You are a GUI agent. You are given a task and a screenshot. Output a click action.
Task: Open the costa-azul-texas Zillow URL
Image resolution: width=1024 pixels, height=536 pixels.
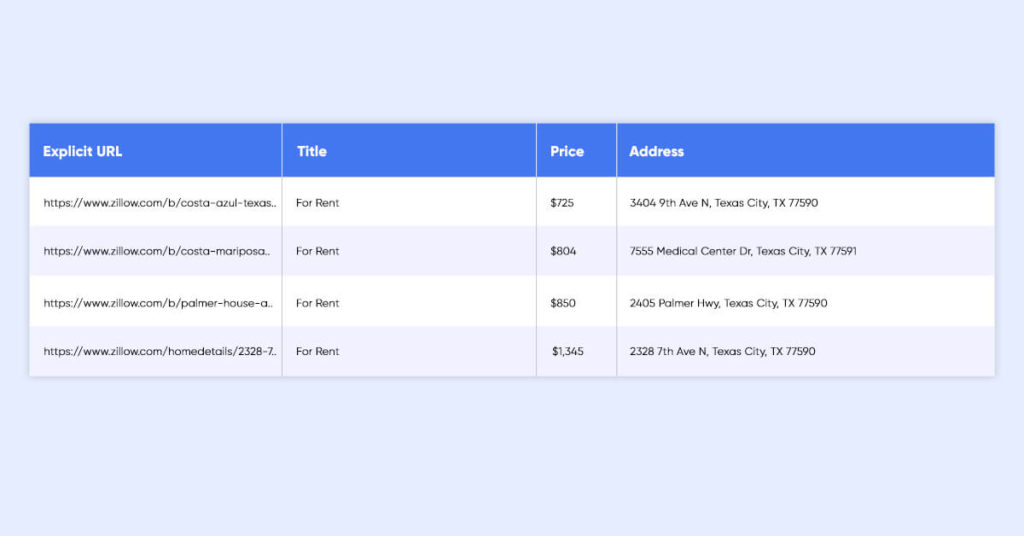point(160,203)
